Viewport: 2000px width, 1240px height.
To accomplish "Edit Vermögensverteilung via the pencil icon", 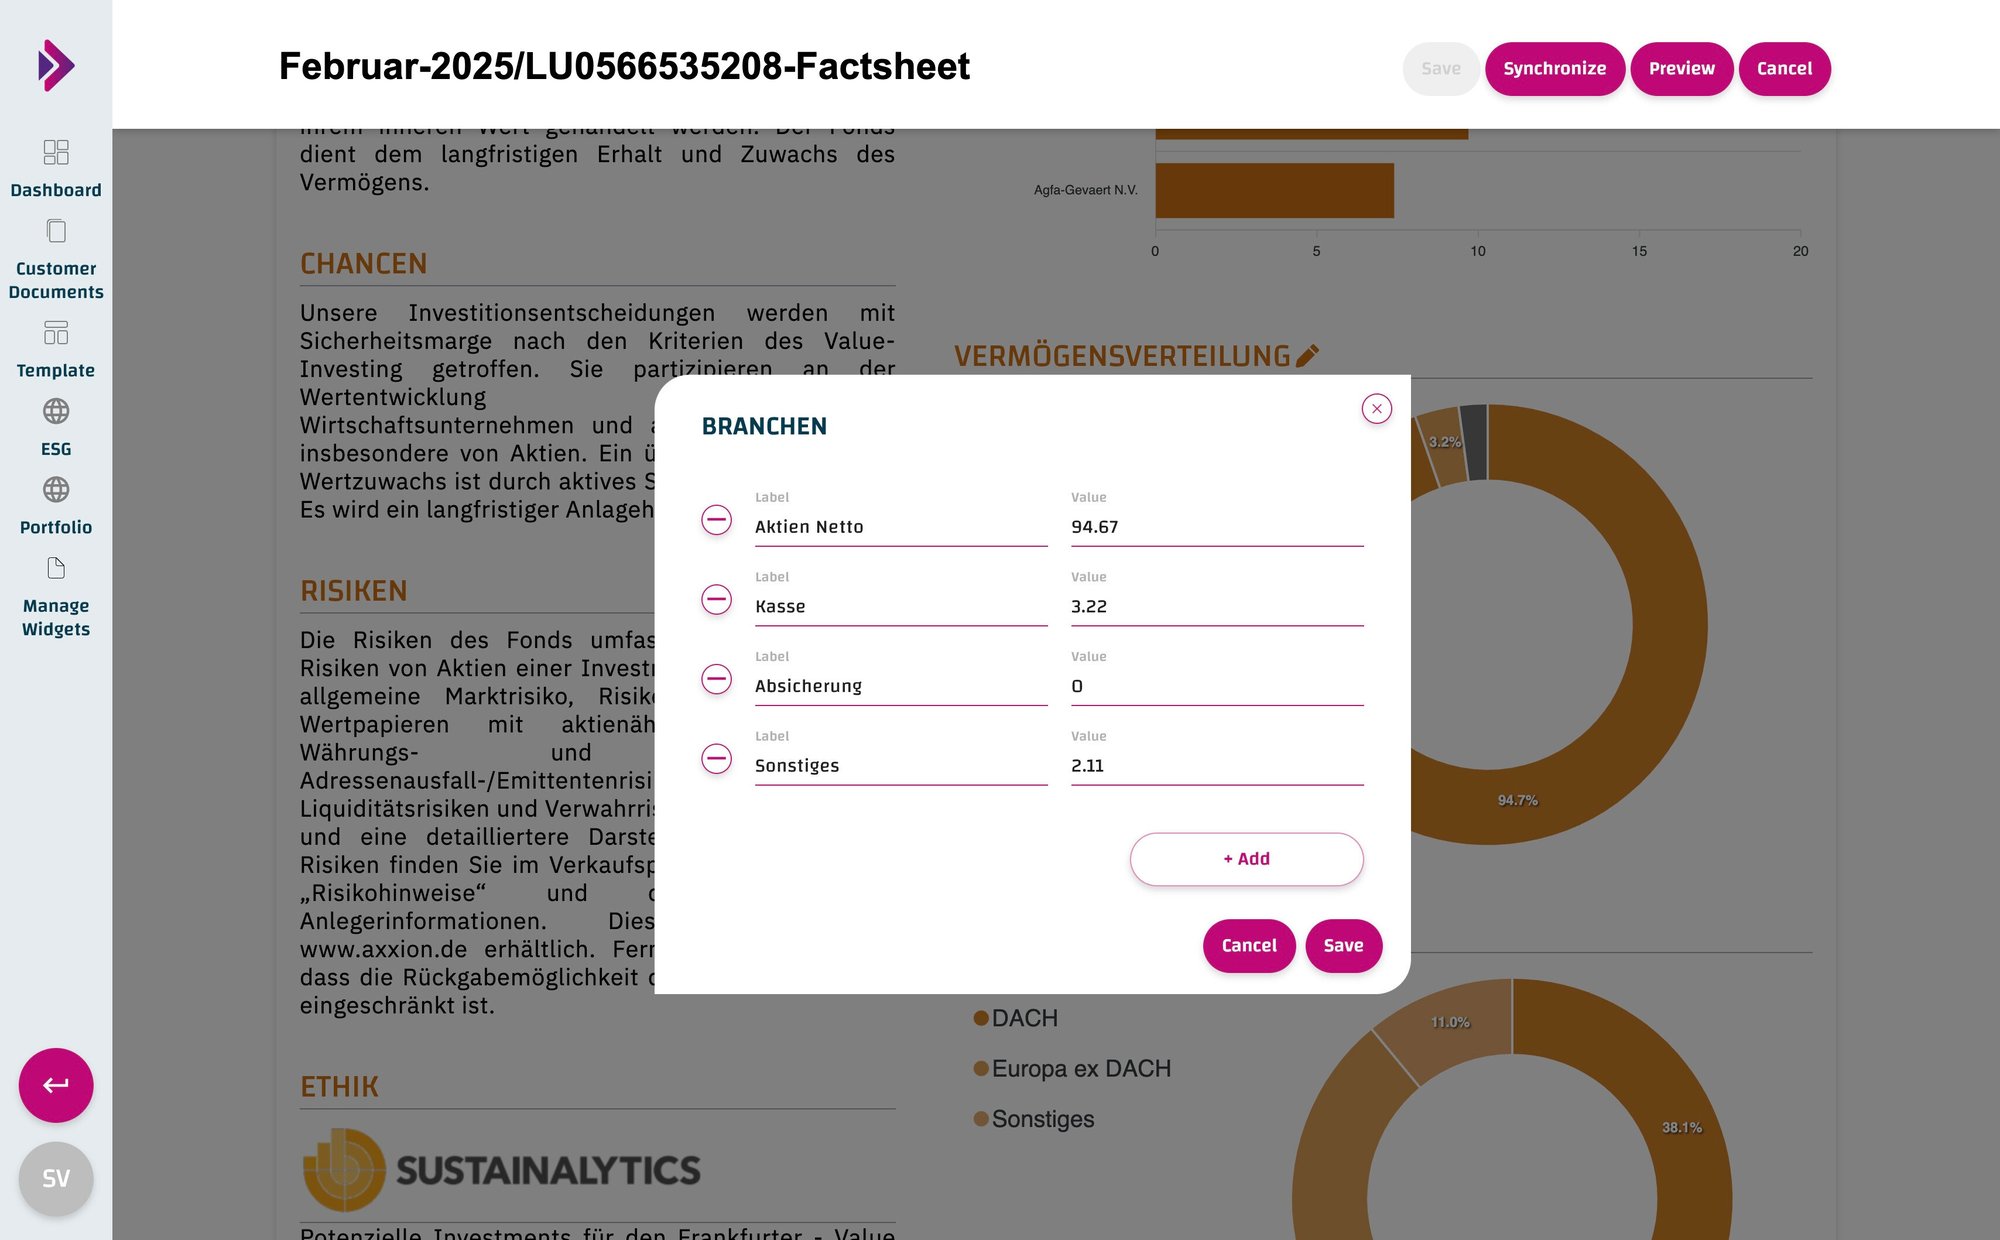I will click(1307, 353).
